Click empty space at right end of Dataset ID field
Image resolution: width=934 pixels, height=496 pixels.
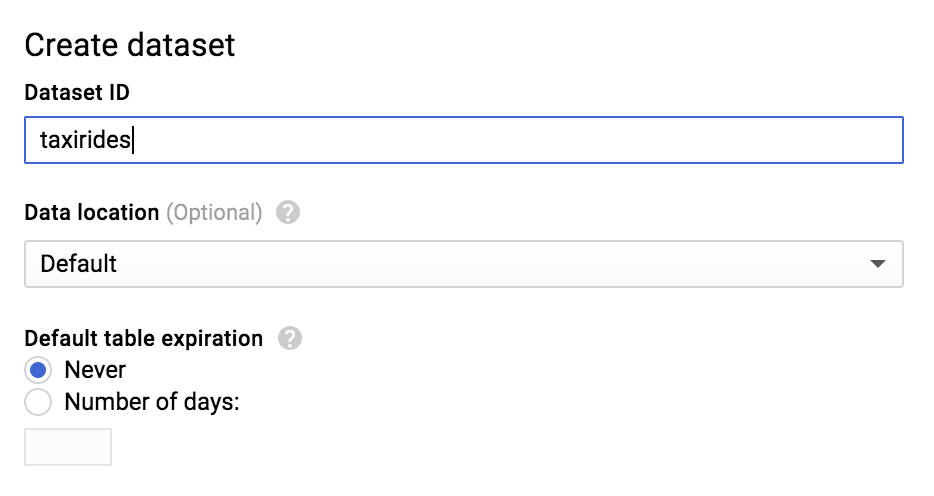point(850,140)
